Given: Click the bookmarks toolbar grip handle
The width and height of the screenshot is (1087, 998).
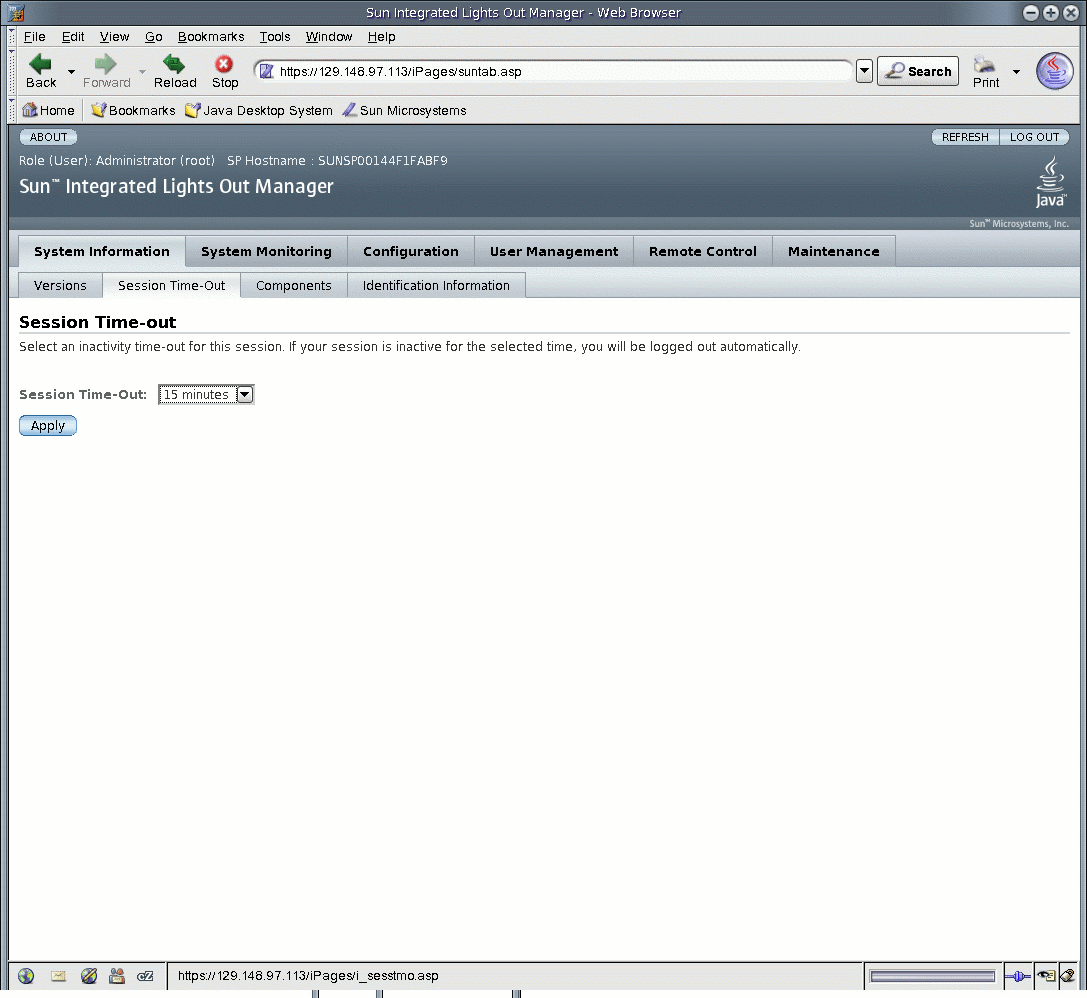Looking at the screenshot, I should 12,110.
